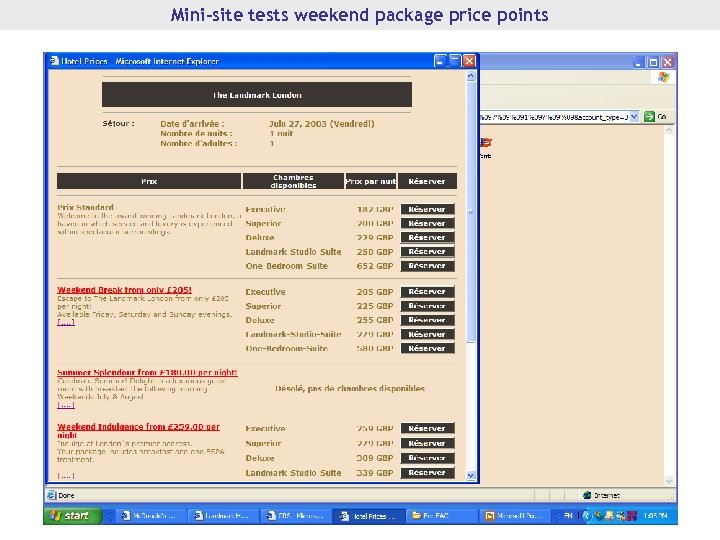Click the Prix column header

(149, 181)
